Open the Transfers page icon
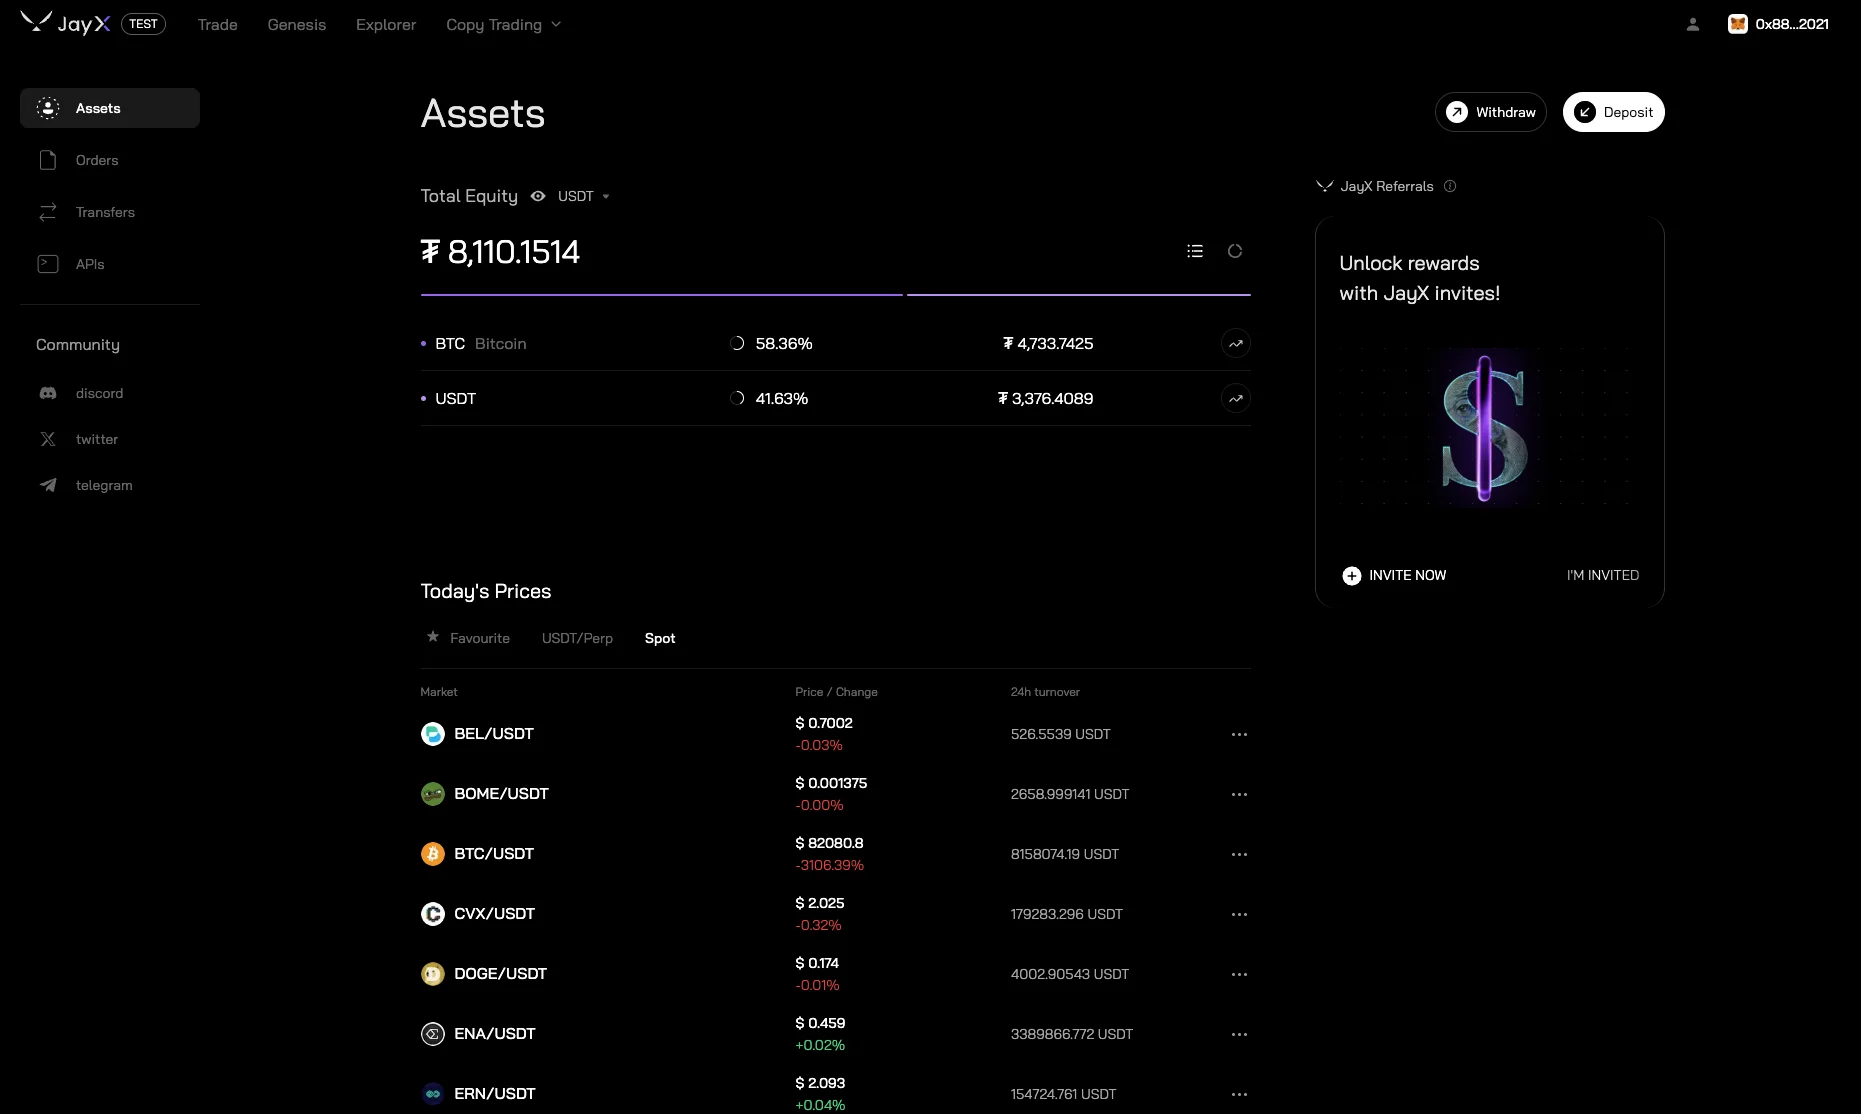 tap(48, 212)
